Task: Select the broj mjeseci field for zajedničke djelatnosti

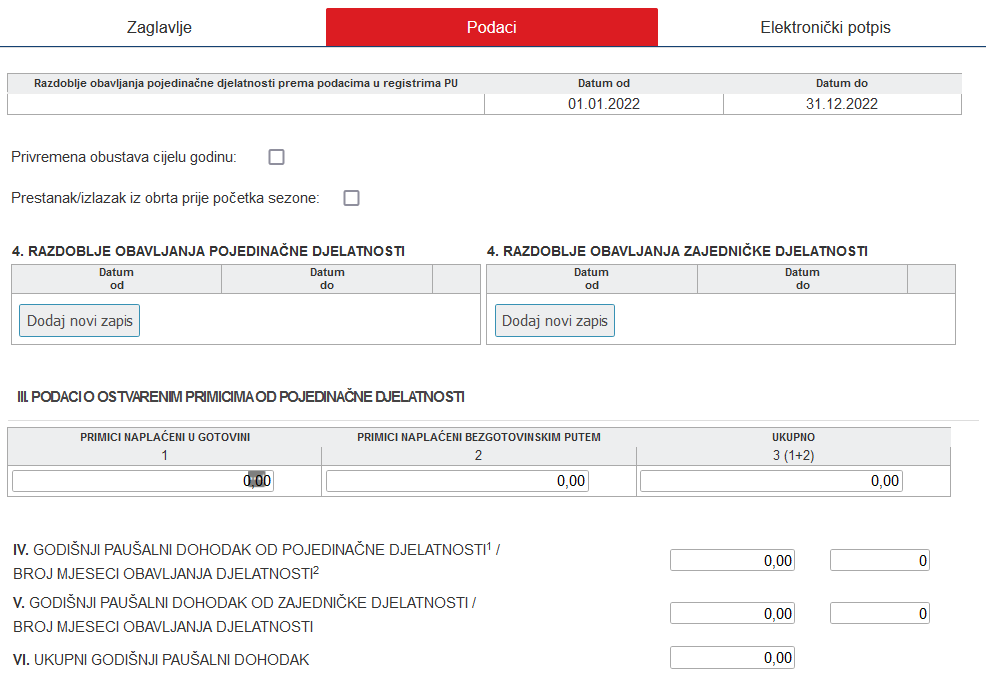Action: 879,612
